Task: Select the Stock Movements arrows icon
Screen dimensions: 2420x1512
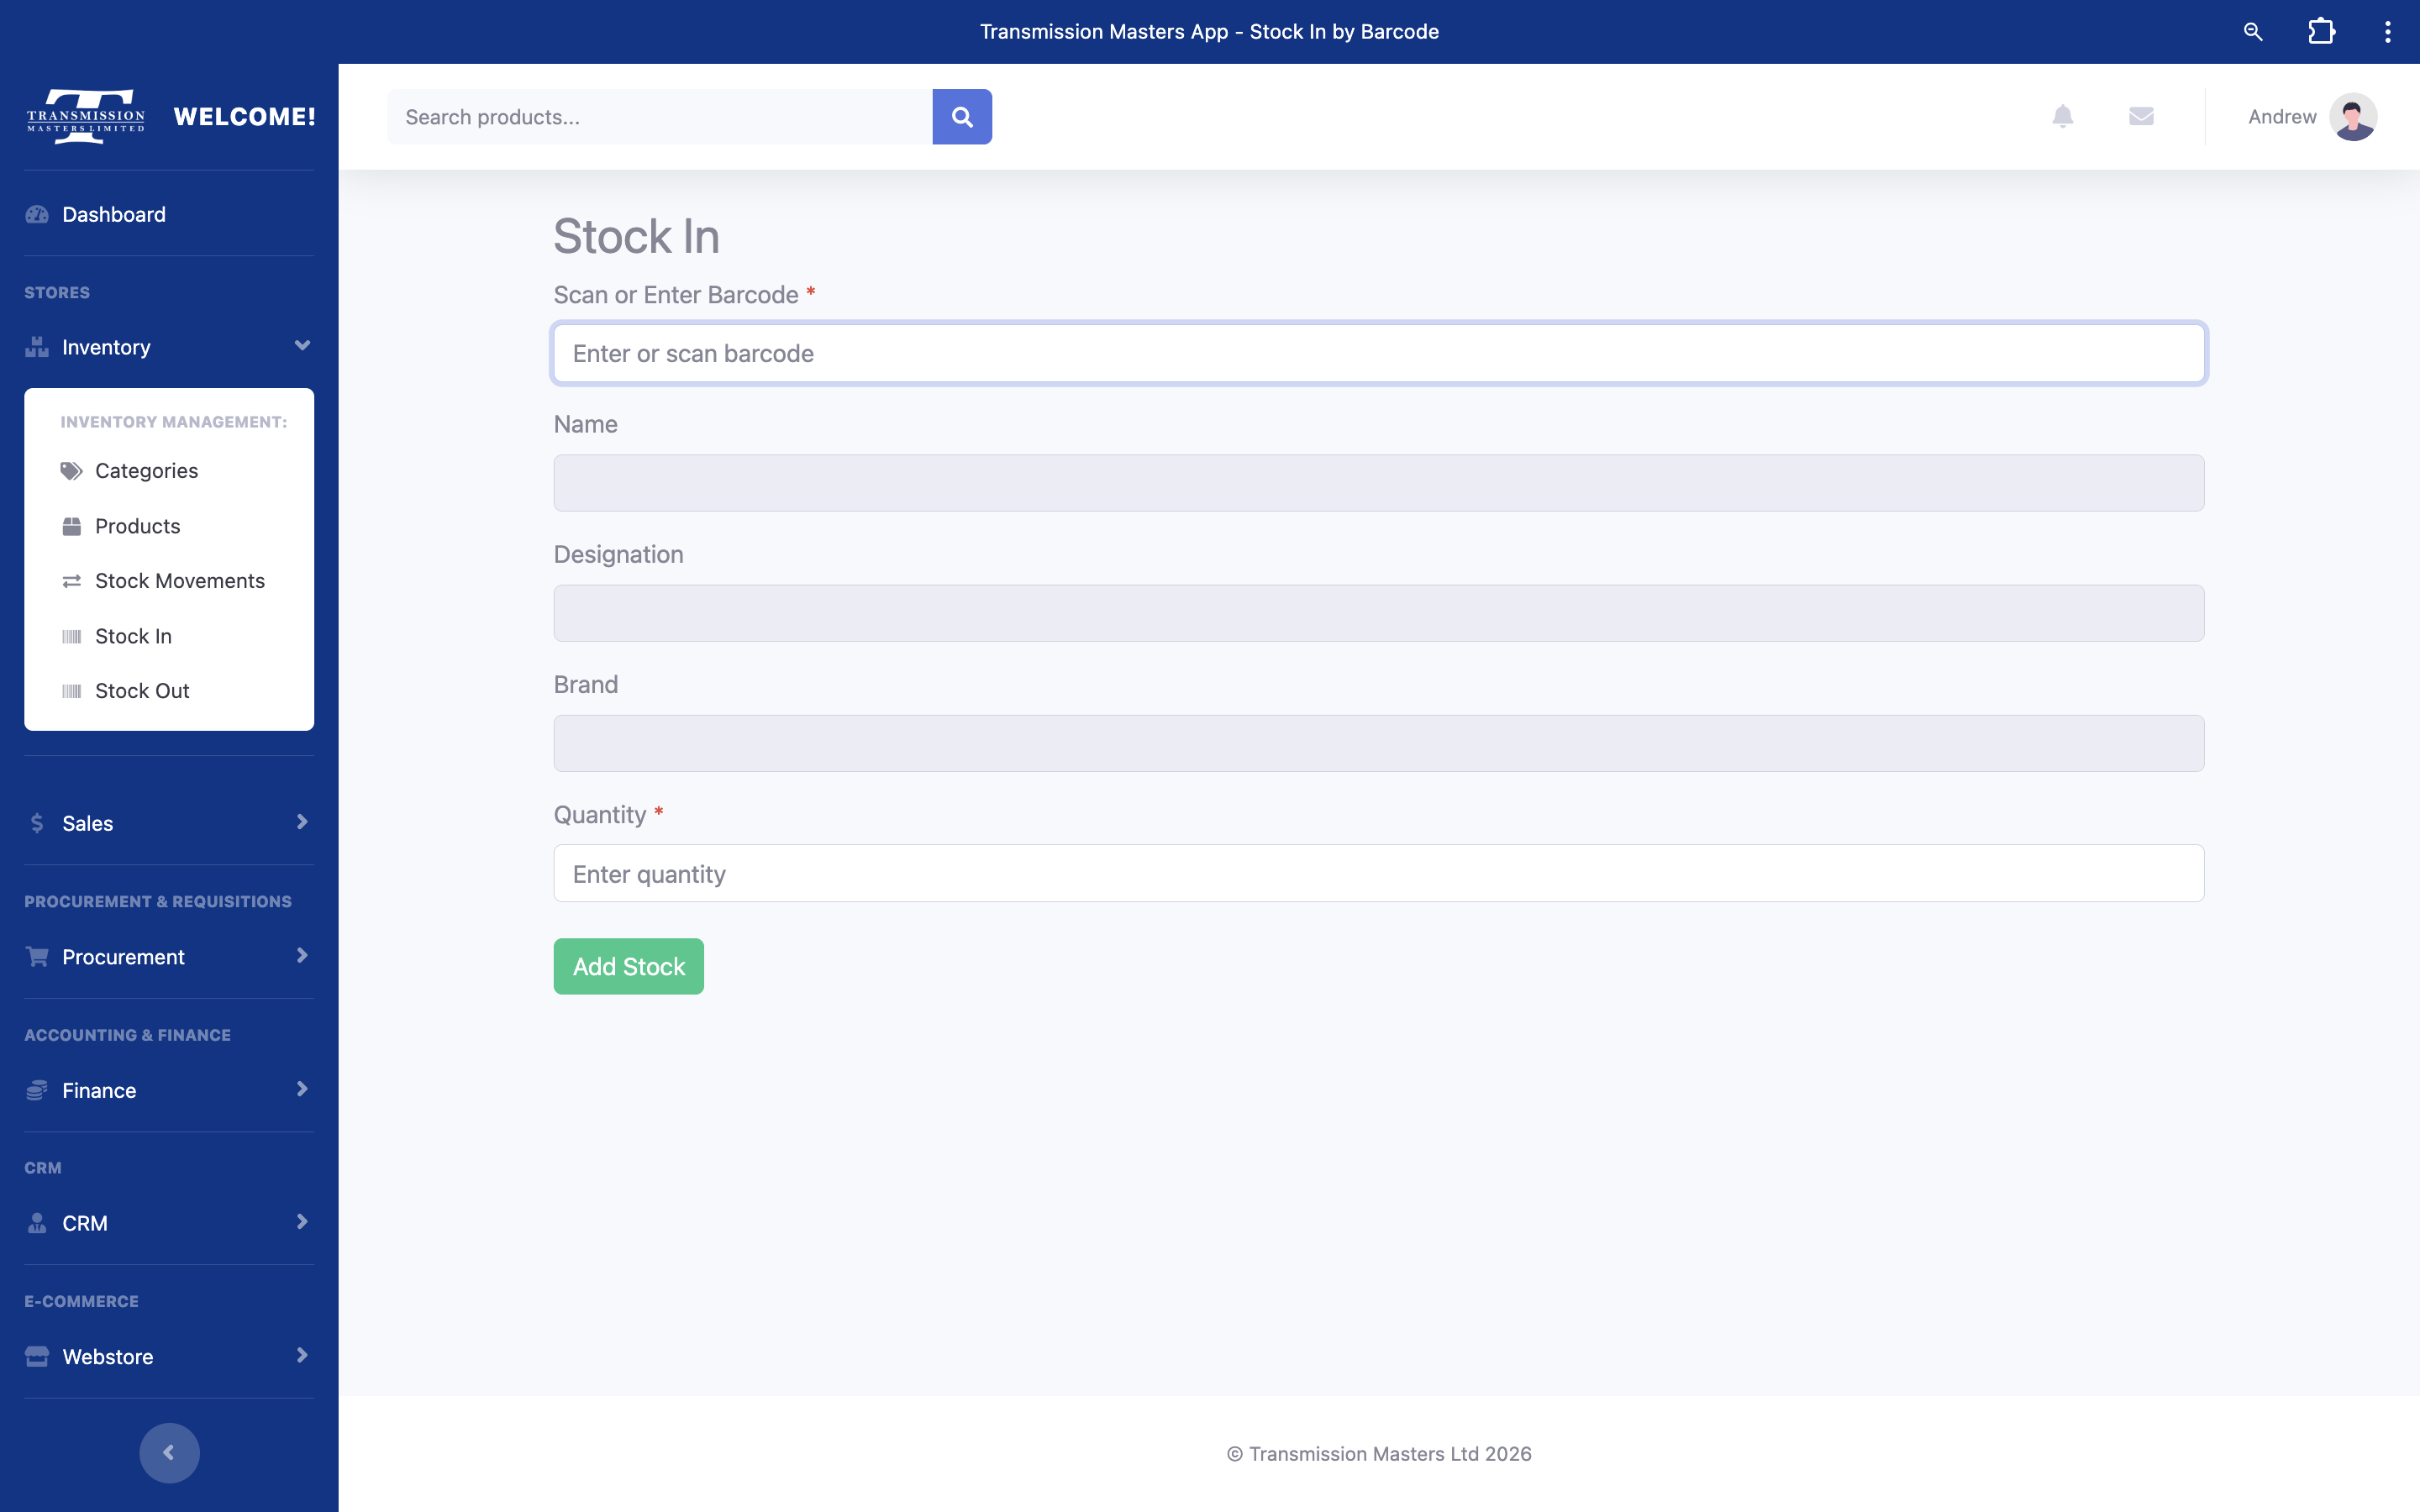Action: click(71, 580)
